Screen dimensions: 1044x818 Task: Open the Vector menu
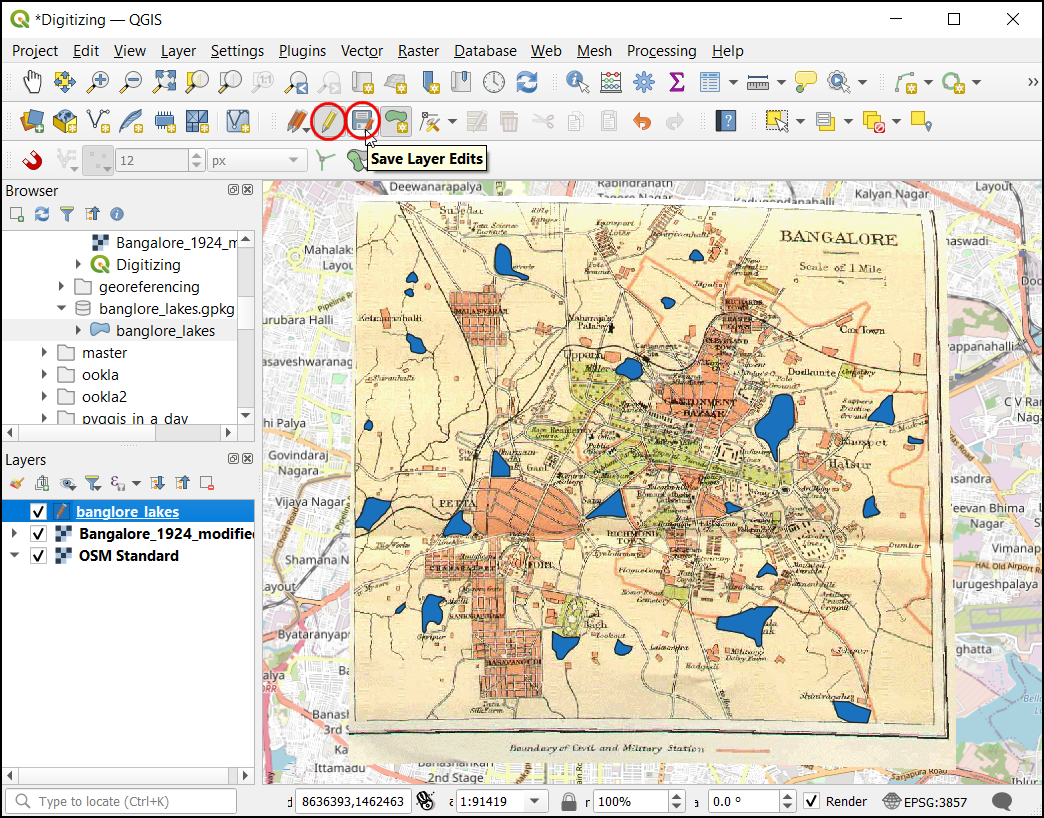point(362,51)
